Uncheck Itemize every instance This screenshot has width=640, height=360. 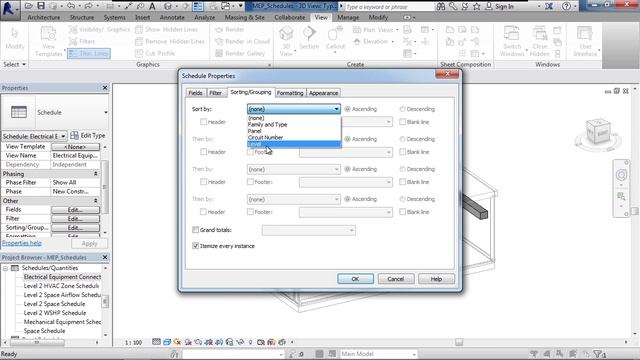196,246
